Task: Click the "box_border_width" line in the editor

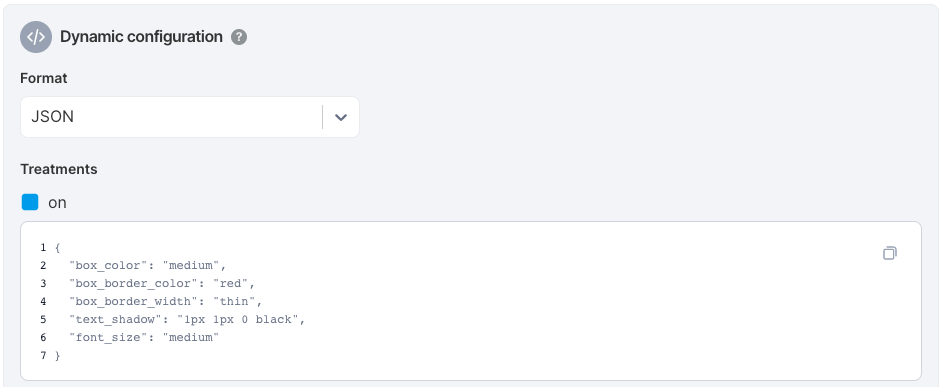Action: point(165,302)
